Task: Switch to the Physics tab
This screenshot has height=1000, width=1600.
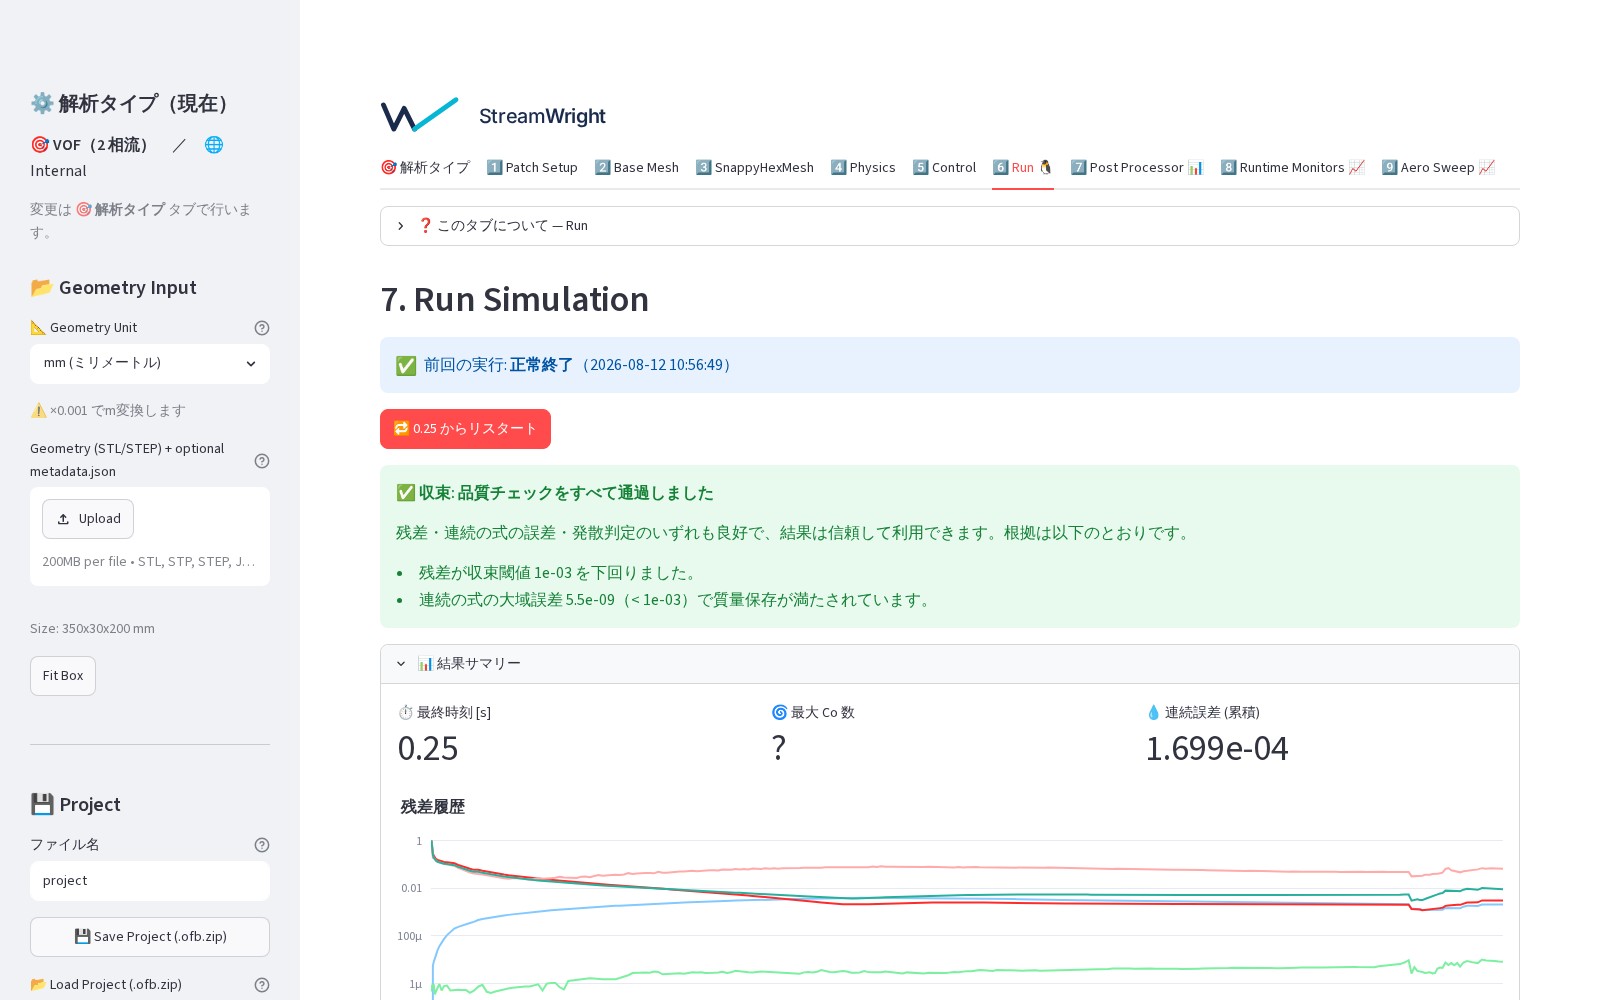Action: [x=863, y=168]
